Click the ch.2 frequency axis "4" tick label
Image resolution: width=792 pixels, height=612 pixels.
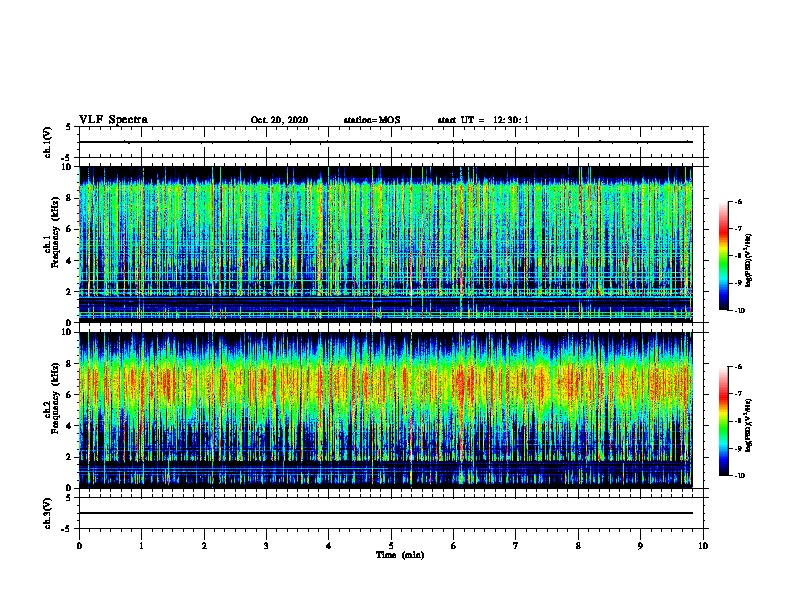click(x=69, y=426)
